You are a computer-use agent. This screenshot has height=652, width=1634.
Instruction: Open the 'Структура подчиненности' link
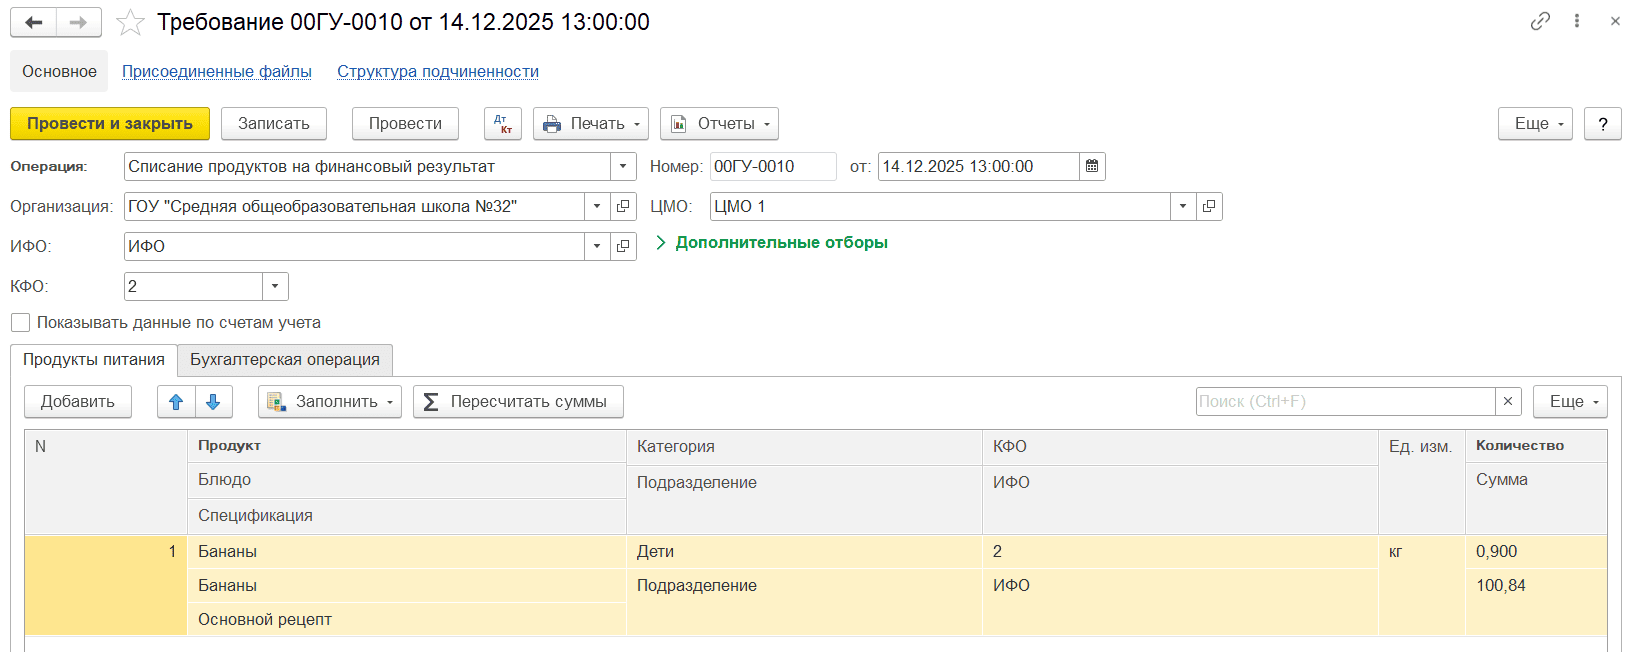click(437, 72)
